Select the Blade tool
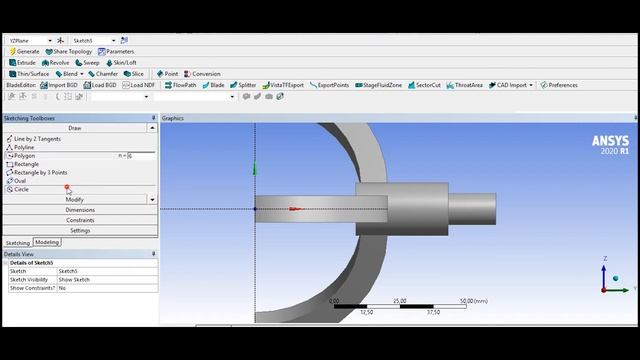This screenshot has width=640, height=360. click(213, 85)
